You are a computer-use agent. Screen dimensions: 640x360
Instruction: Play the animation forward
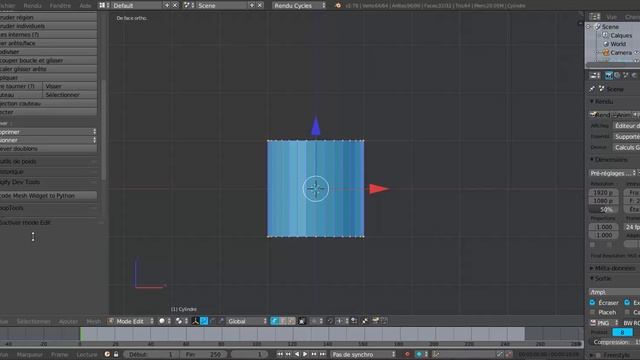(305, 354)
